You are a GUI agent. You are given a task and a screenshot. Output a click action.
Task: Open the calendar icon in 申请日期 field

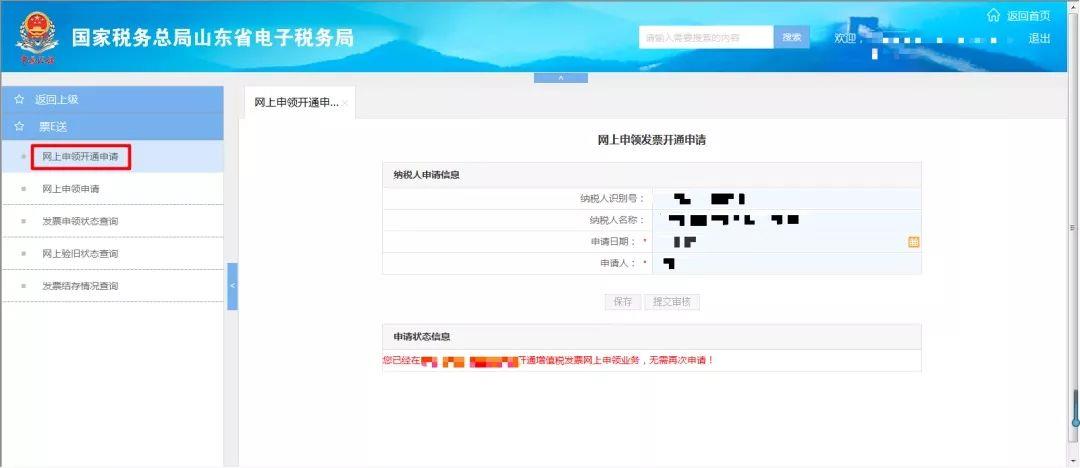913,242
